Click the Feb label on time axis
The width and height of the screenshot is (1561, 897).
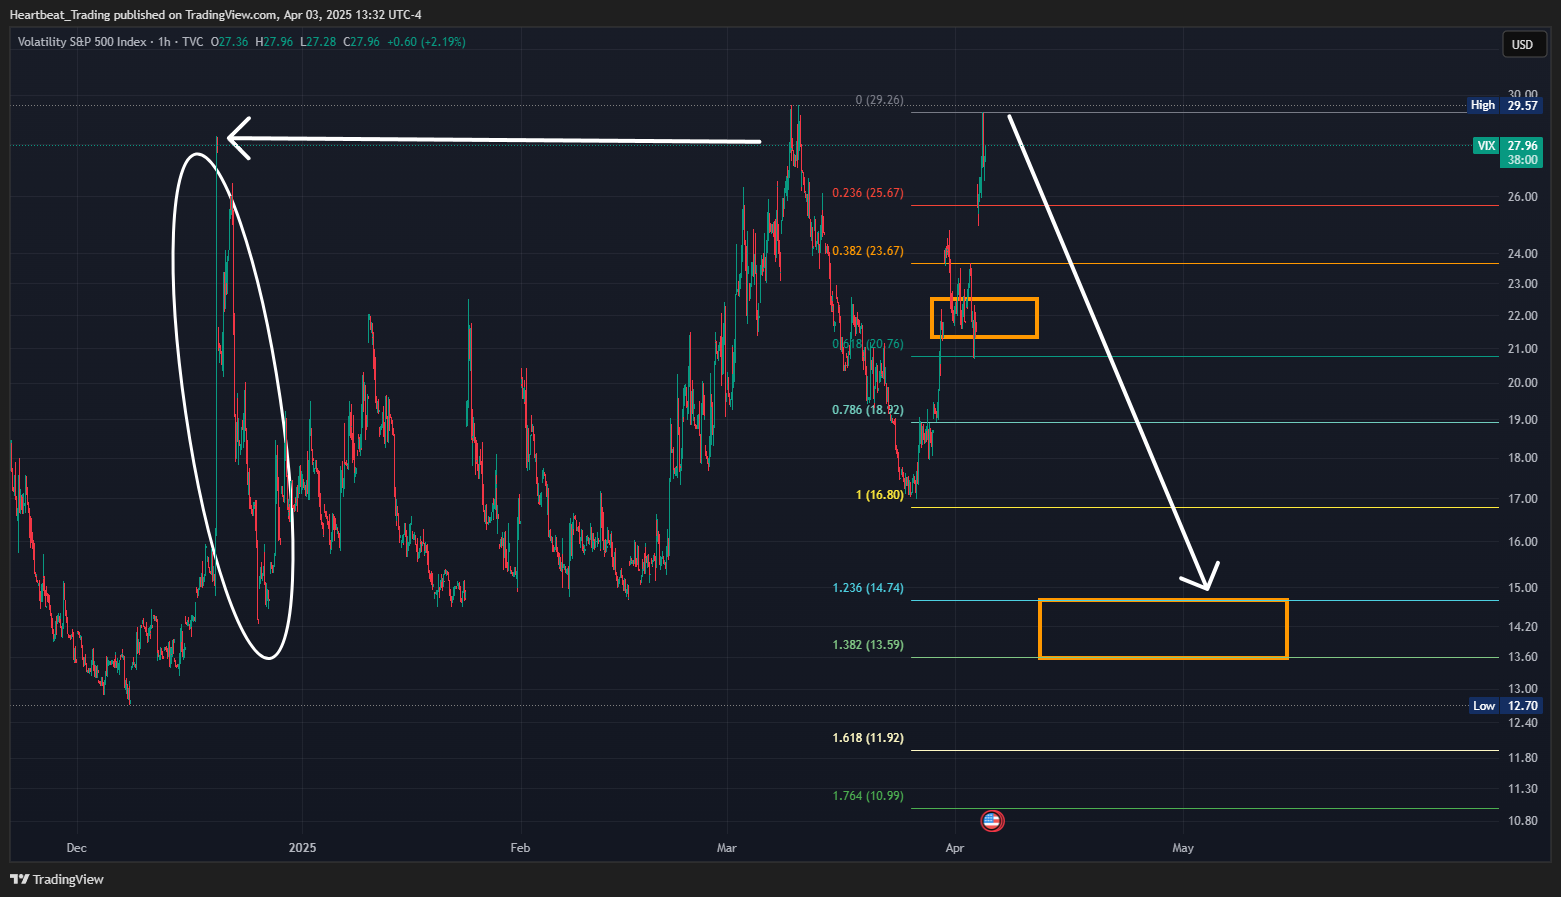click(520, 848)
